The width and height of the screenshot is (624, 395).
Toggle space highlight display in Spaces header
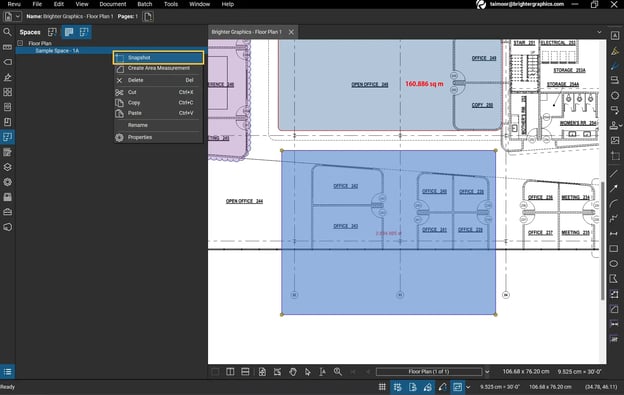click(x=69, y=32)
